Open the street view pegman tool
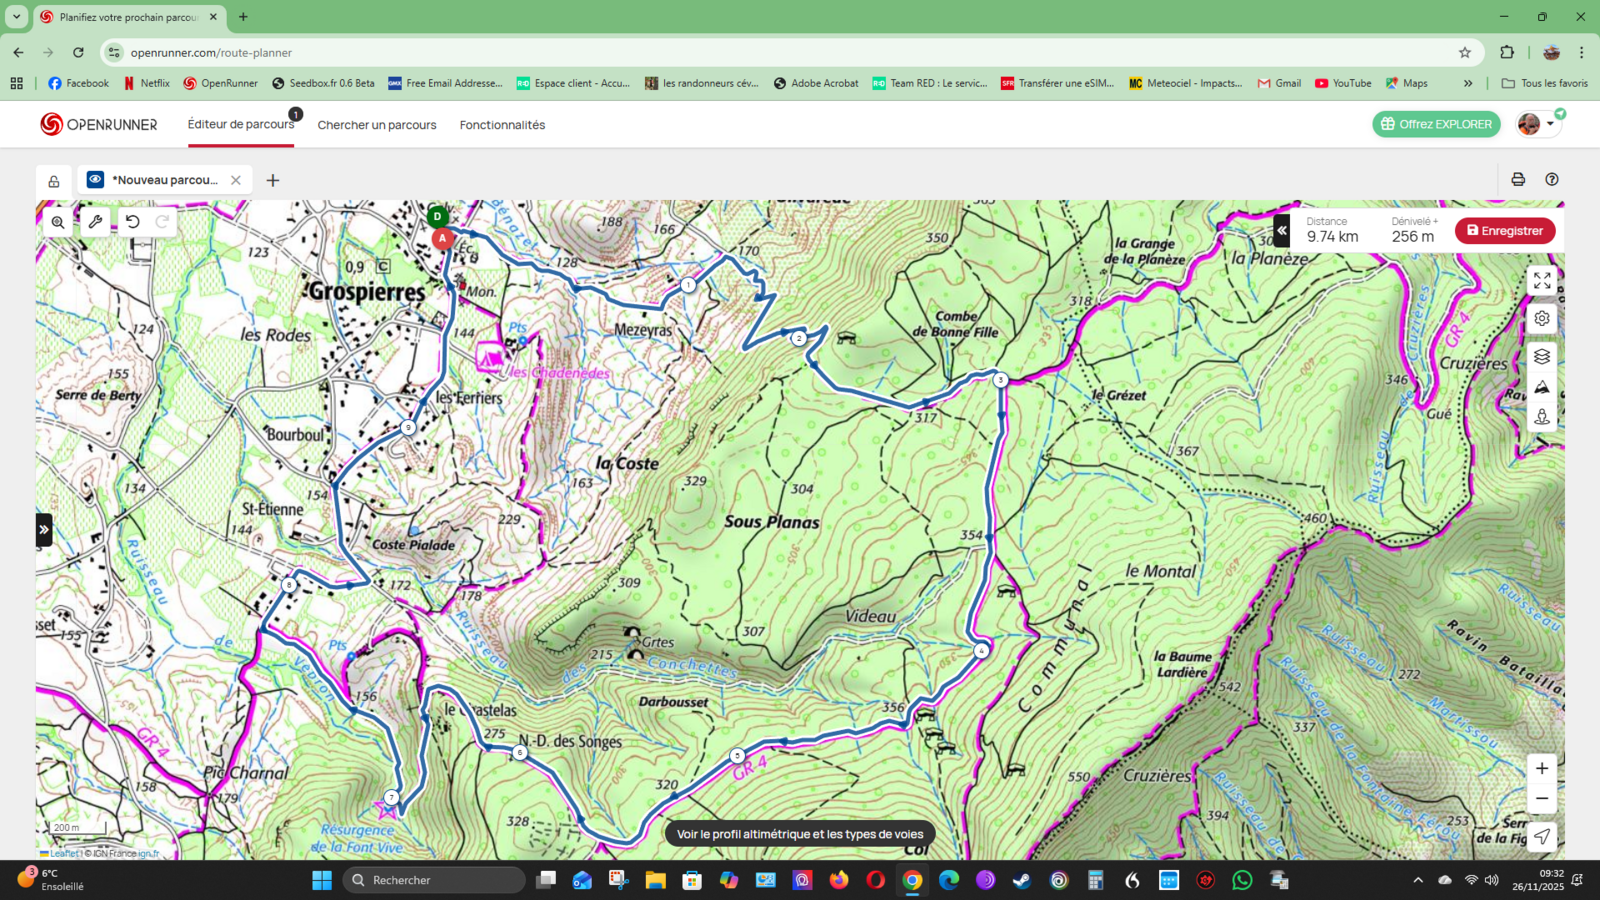This screenshot has width=1600, height=900. pos(1541,417)
